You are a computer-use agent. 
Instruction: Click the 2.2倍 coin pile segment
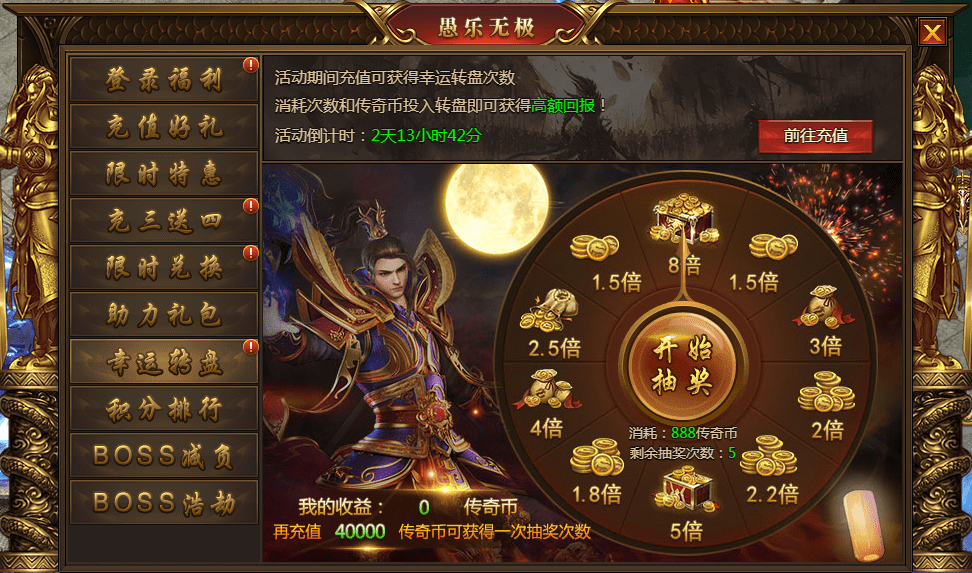pyautogui.click(x=771, y=471)
